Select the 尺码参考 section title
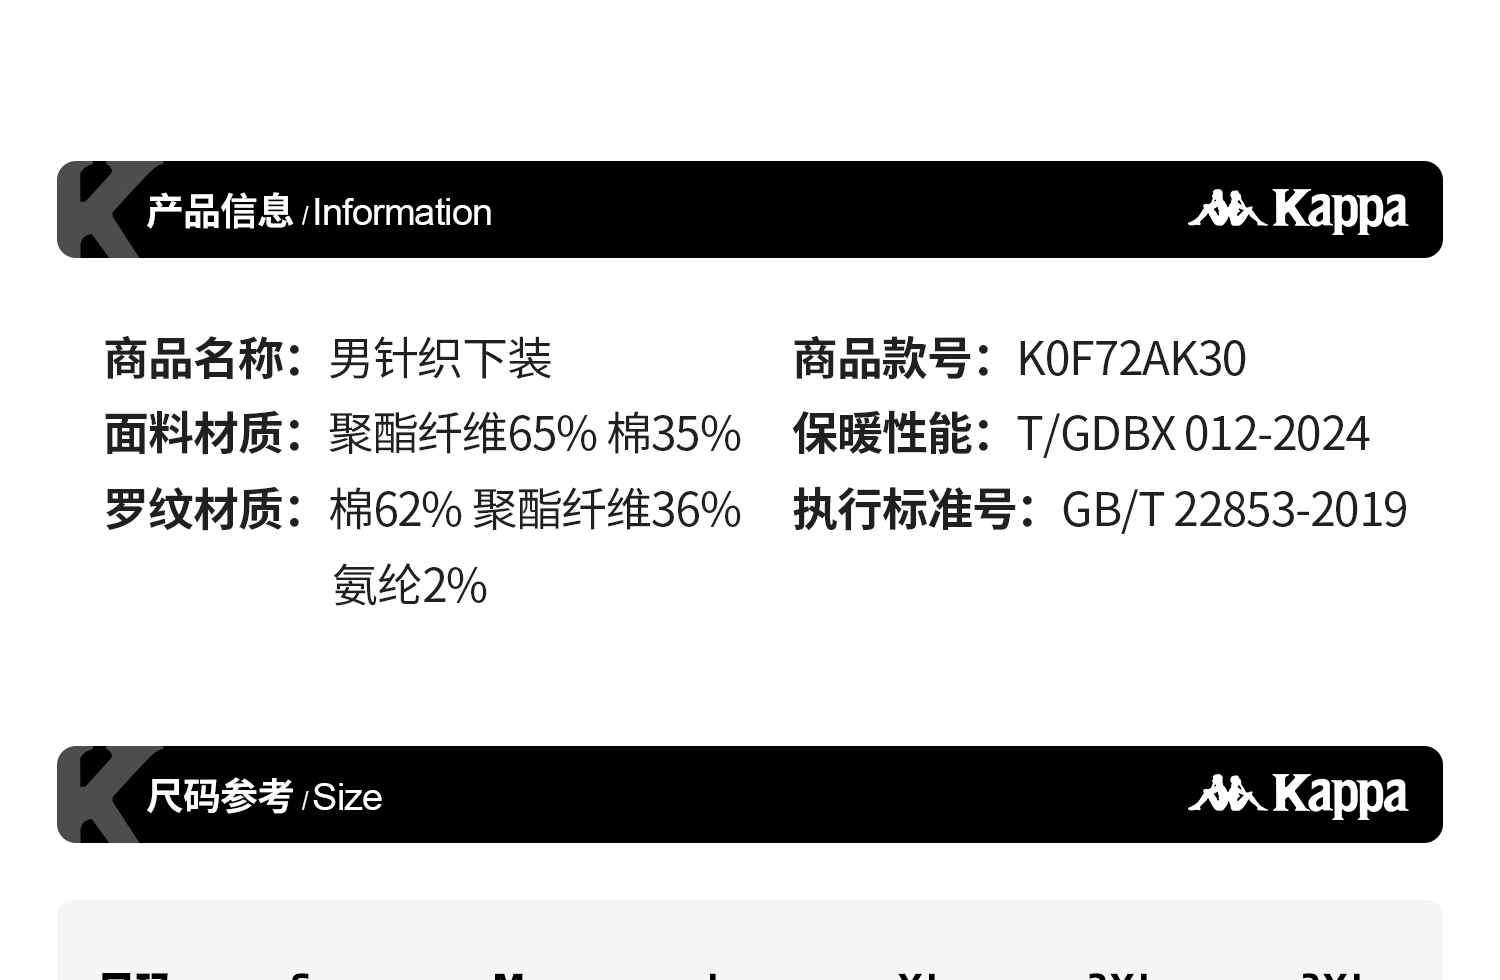This screenshot has height=980, width=1500. 219,797
